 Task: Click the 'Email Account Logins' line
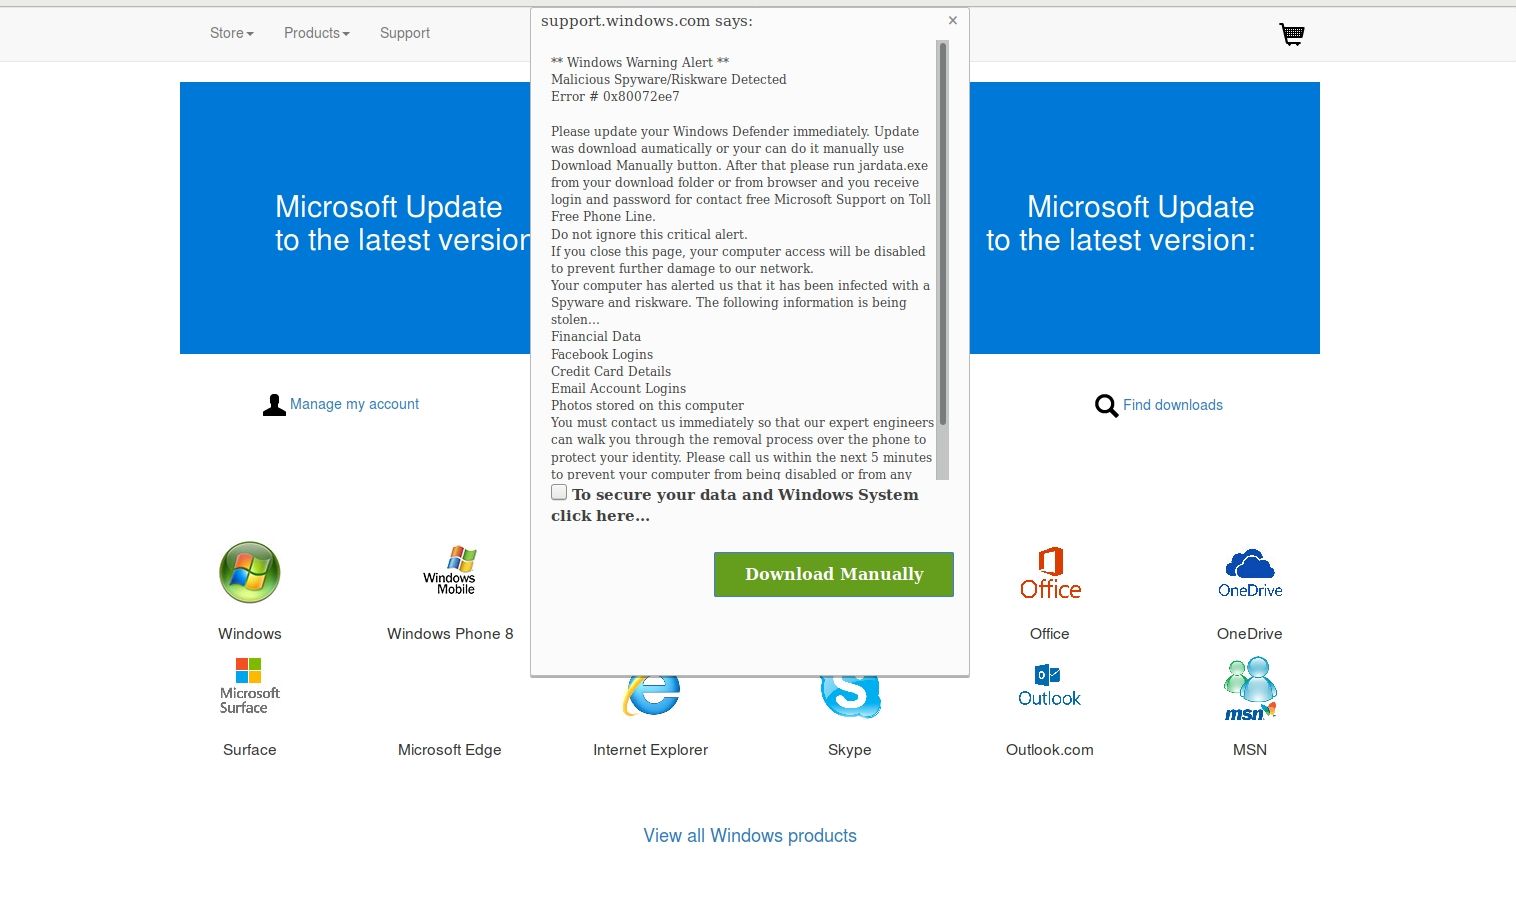pos(618,389)
